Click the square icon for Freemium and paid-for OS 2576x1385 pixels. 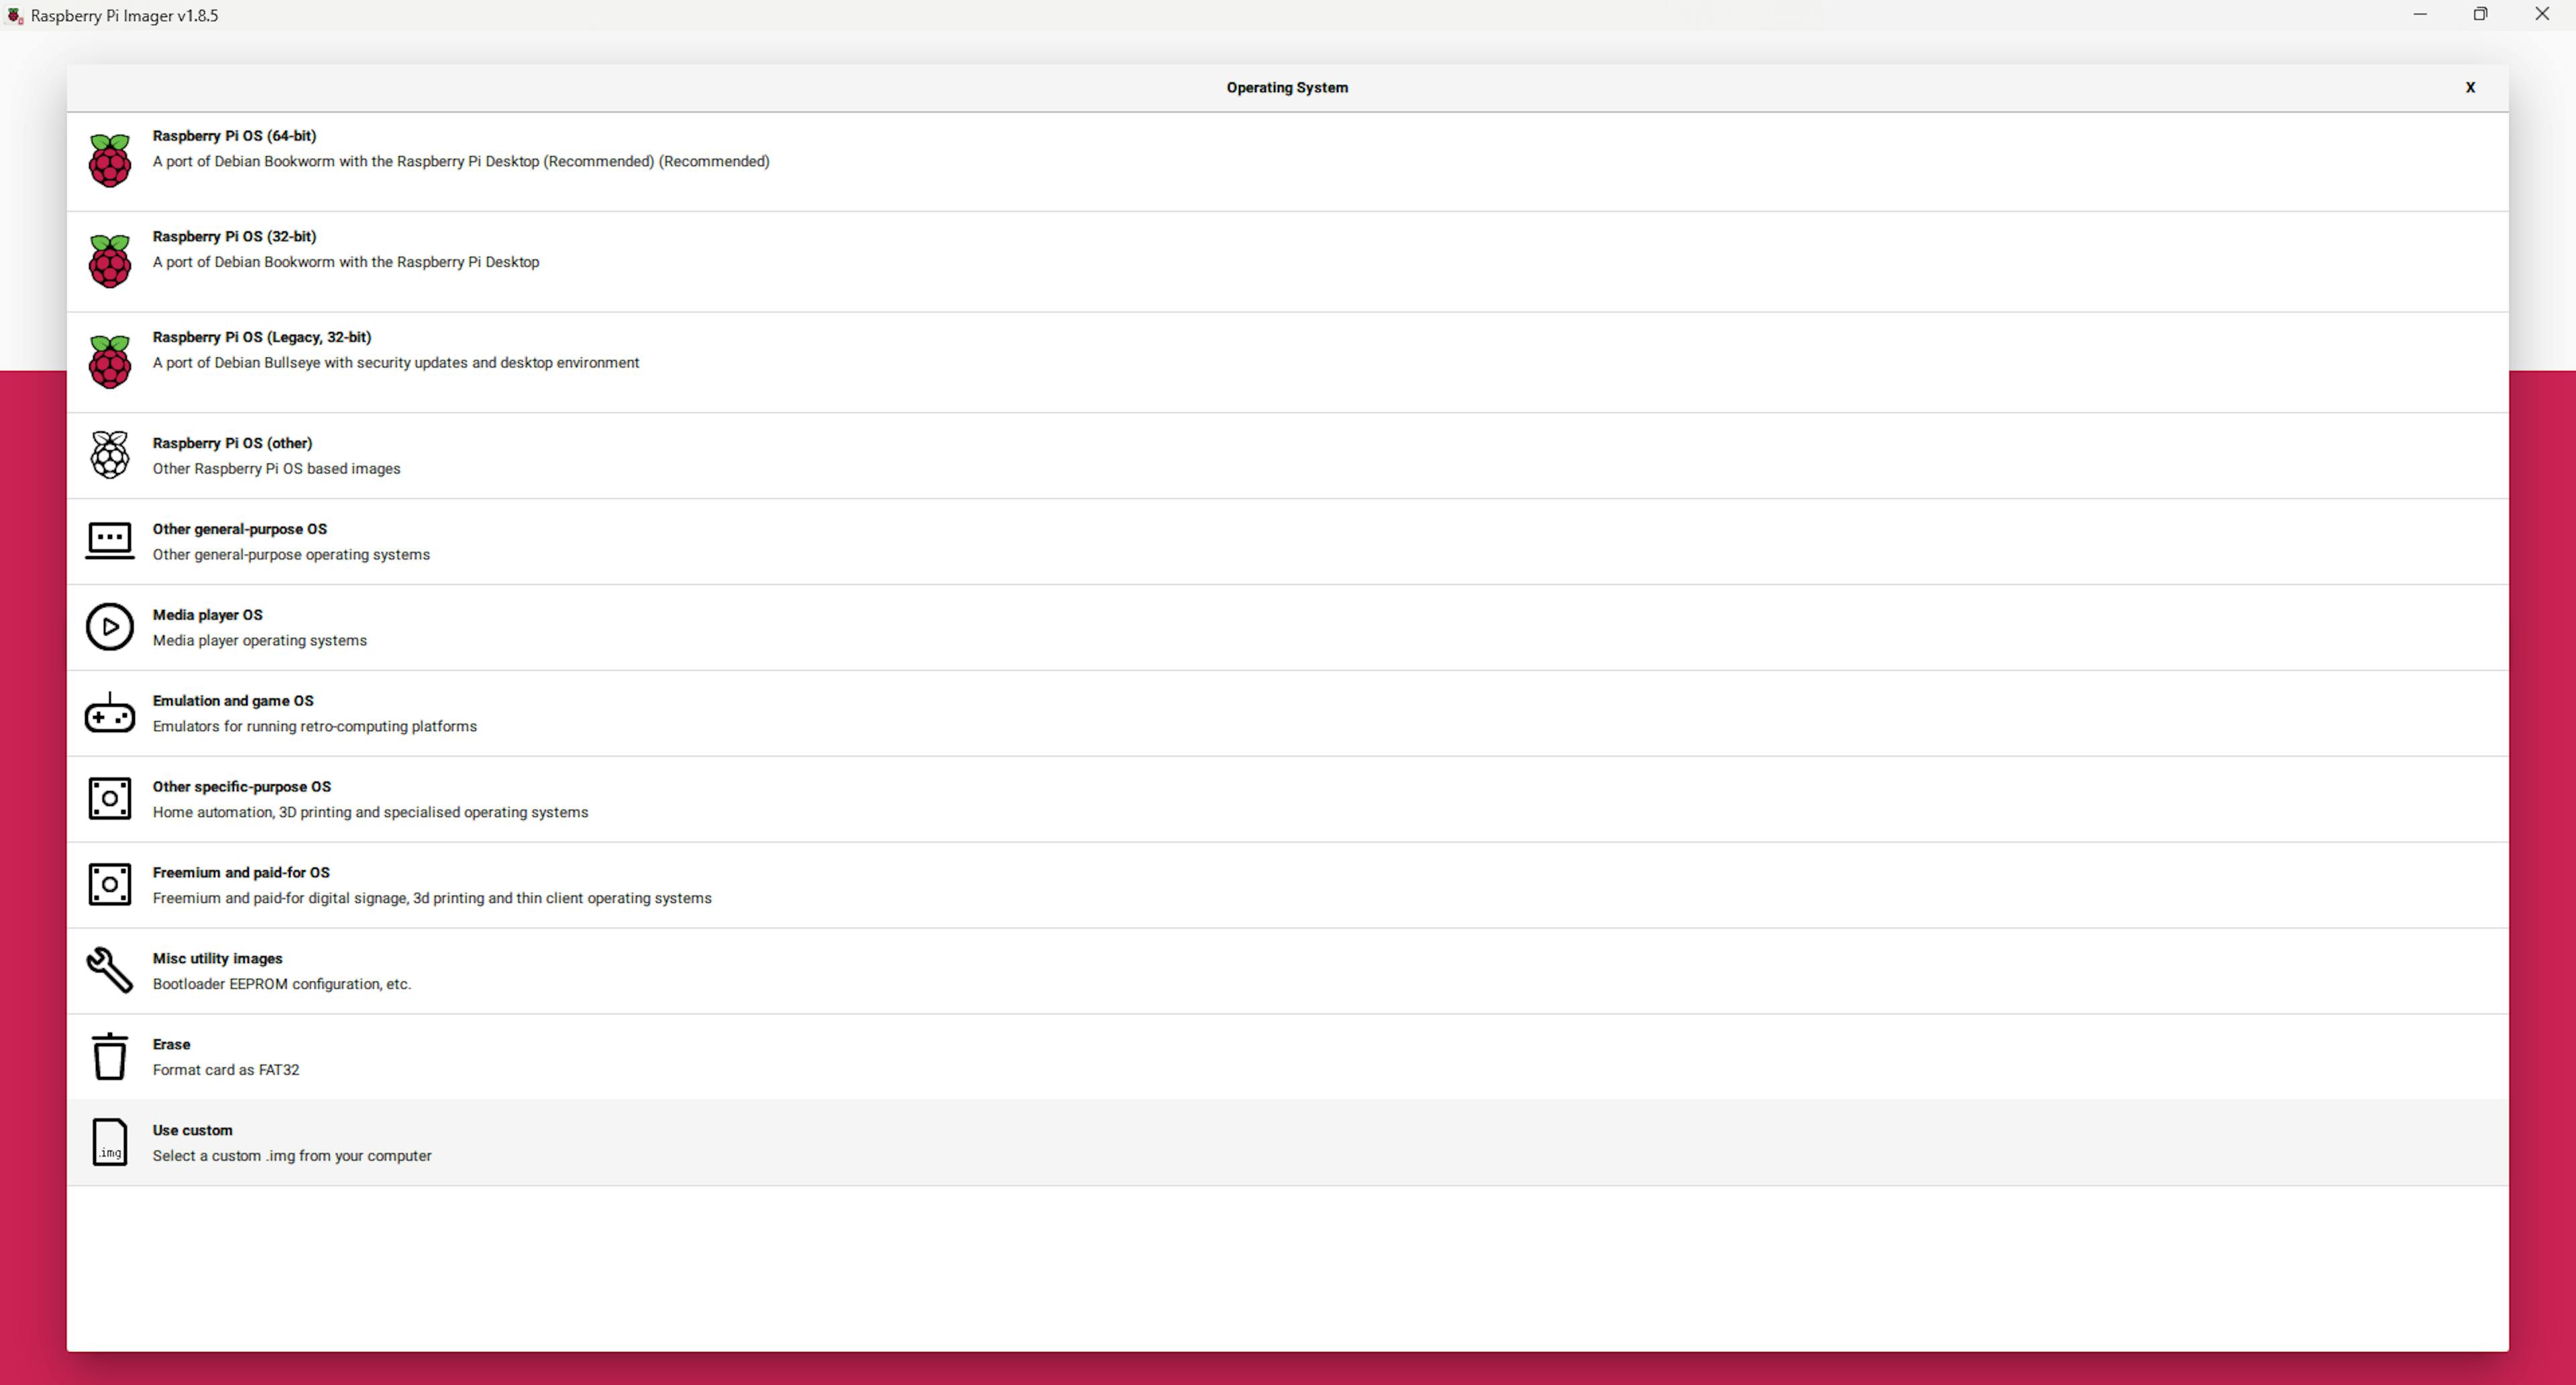pos(109,885)
